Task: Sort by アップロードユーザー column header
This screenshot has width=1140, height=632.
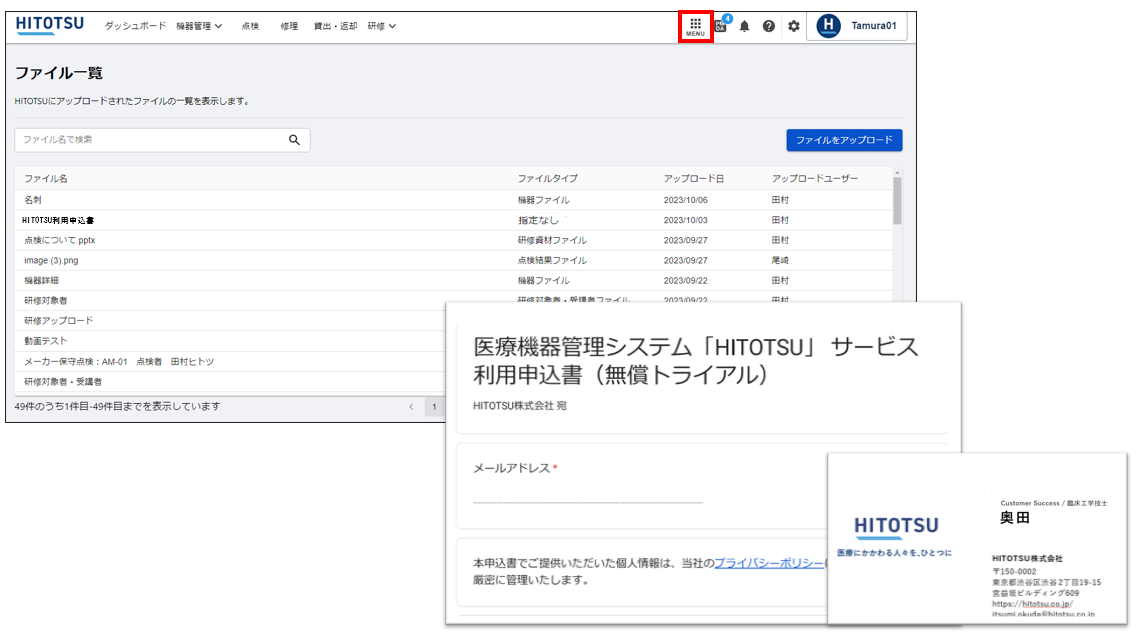Action: coord(814,178)
